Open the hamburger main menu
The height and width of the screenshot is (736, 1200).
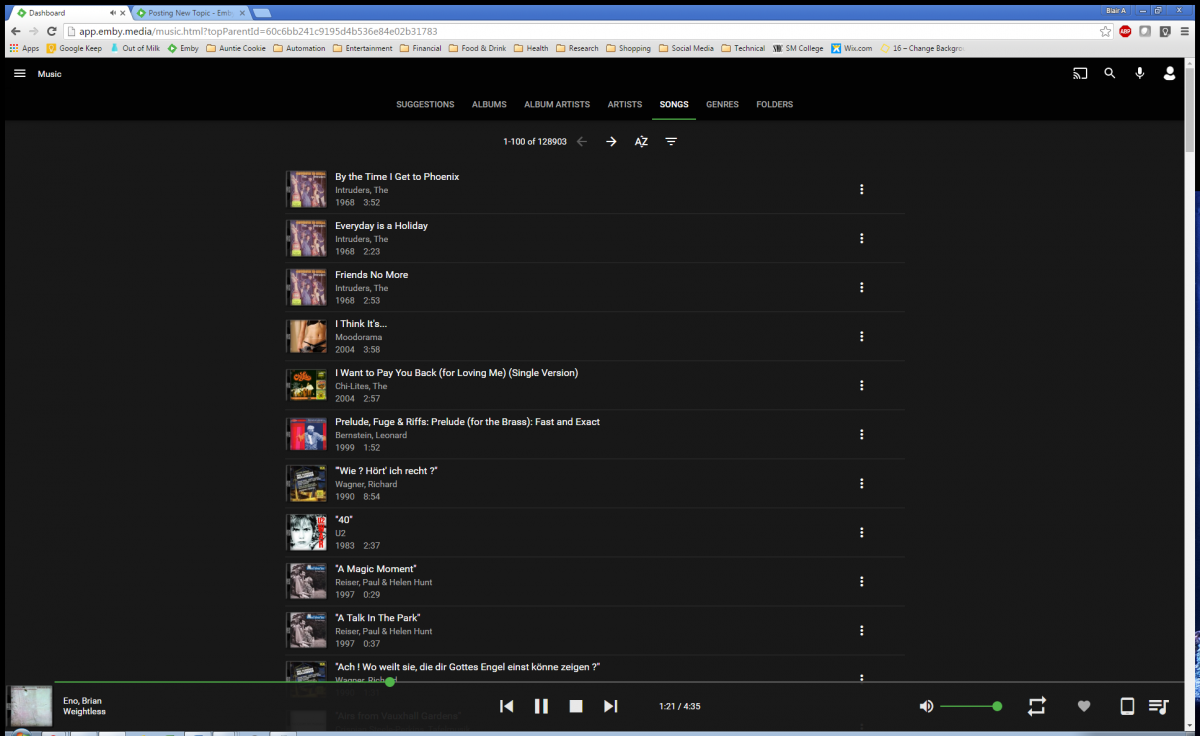[x=20, y=74]
